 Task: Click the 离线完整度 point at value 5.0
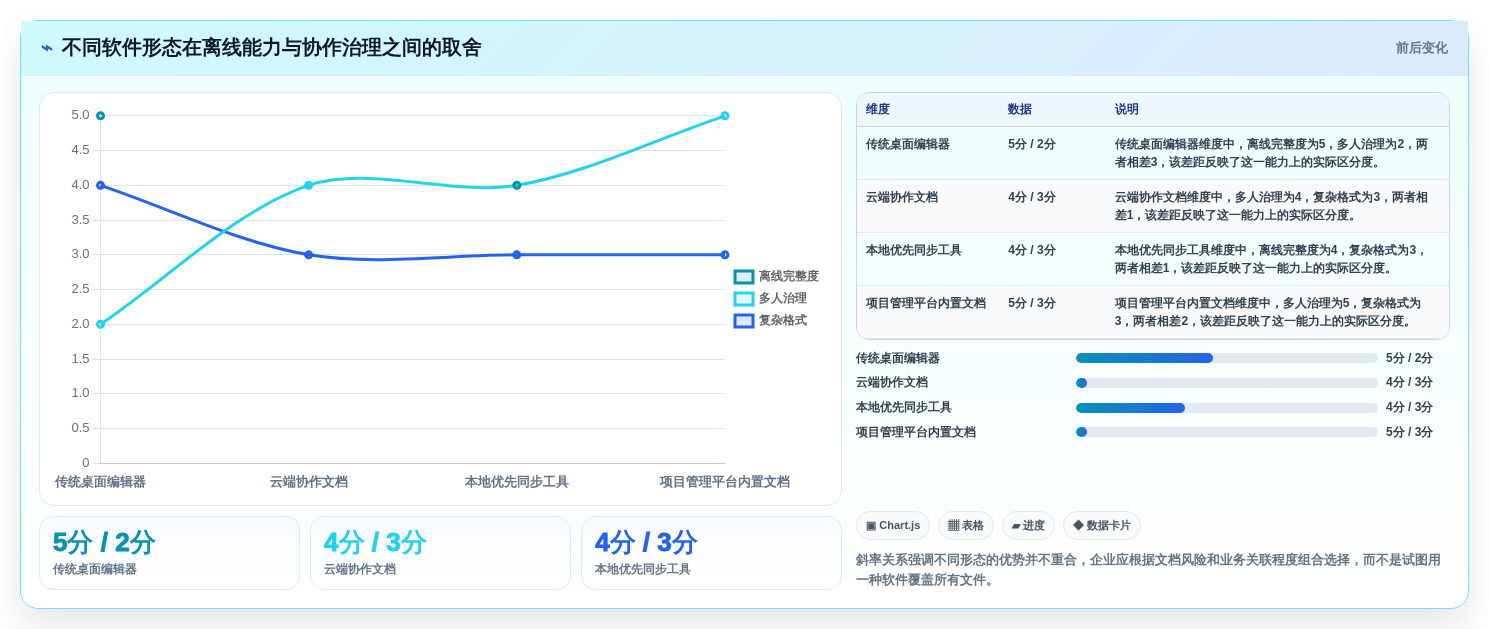coord(100,116)
